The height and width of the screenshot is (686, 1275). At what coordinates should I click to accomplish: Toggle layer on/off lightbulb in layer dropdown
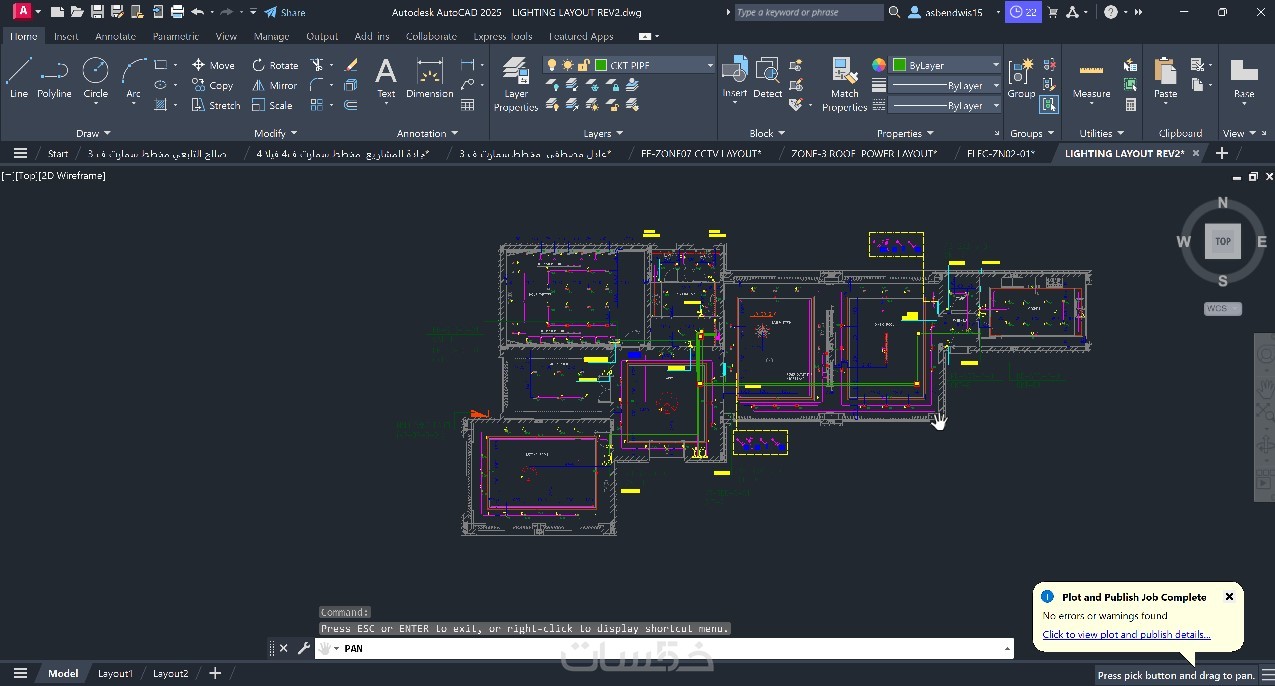click(551, 65)
